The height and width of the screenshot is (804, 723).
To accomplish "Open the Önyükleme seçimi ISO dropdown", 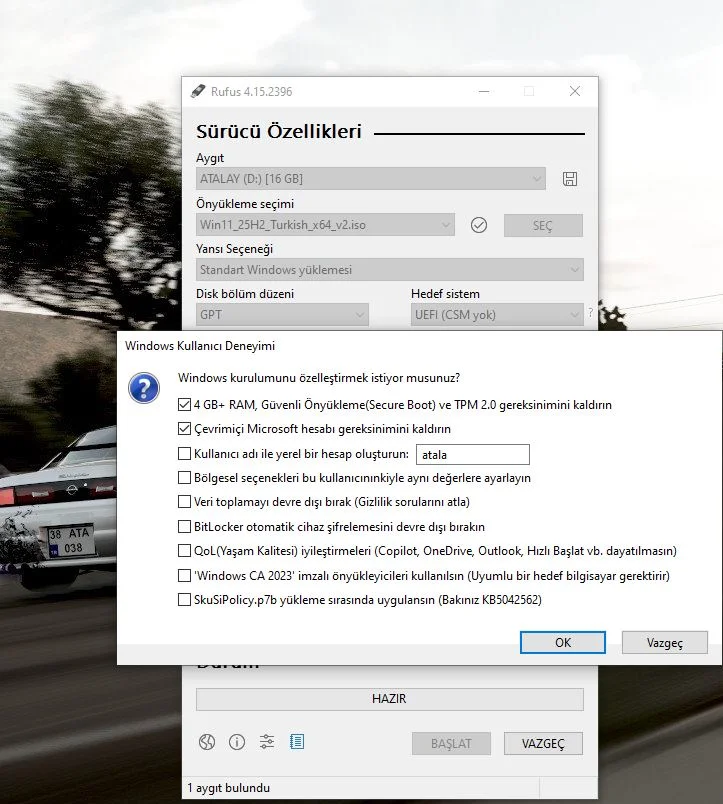I will [325, 225].
